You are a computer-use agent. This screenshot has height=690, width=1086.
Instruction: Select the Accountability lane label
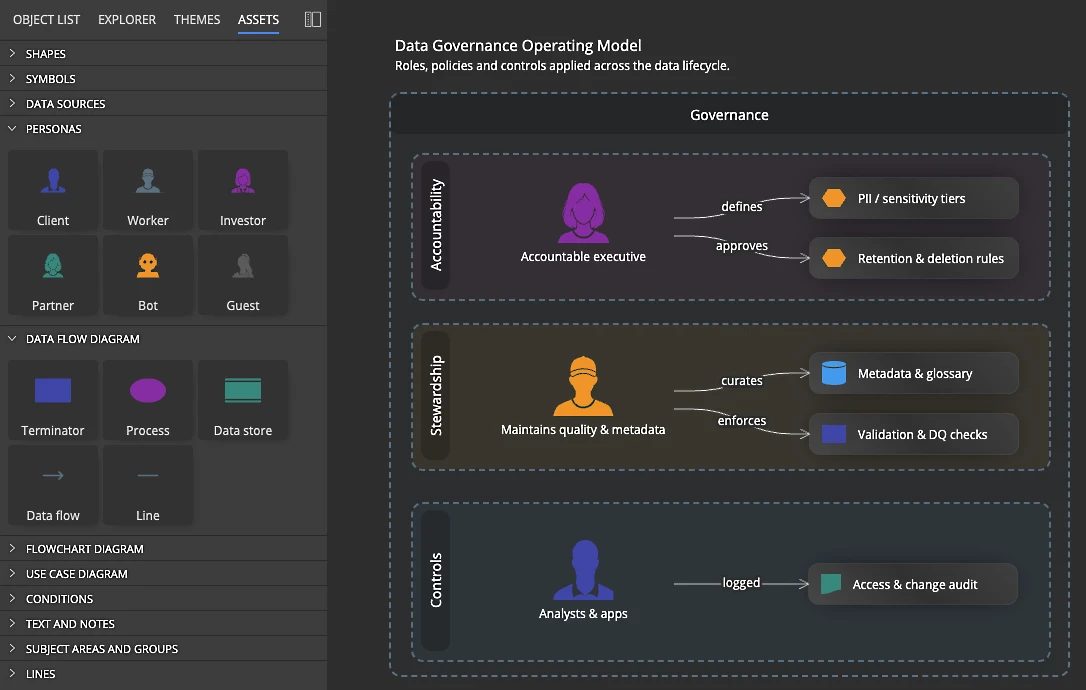coord(436,225)
